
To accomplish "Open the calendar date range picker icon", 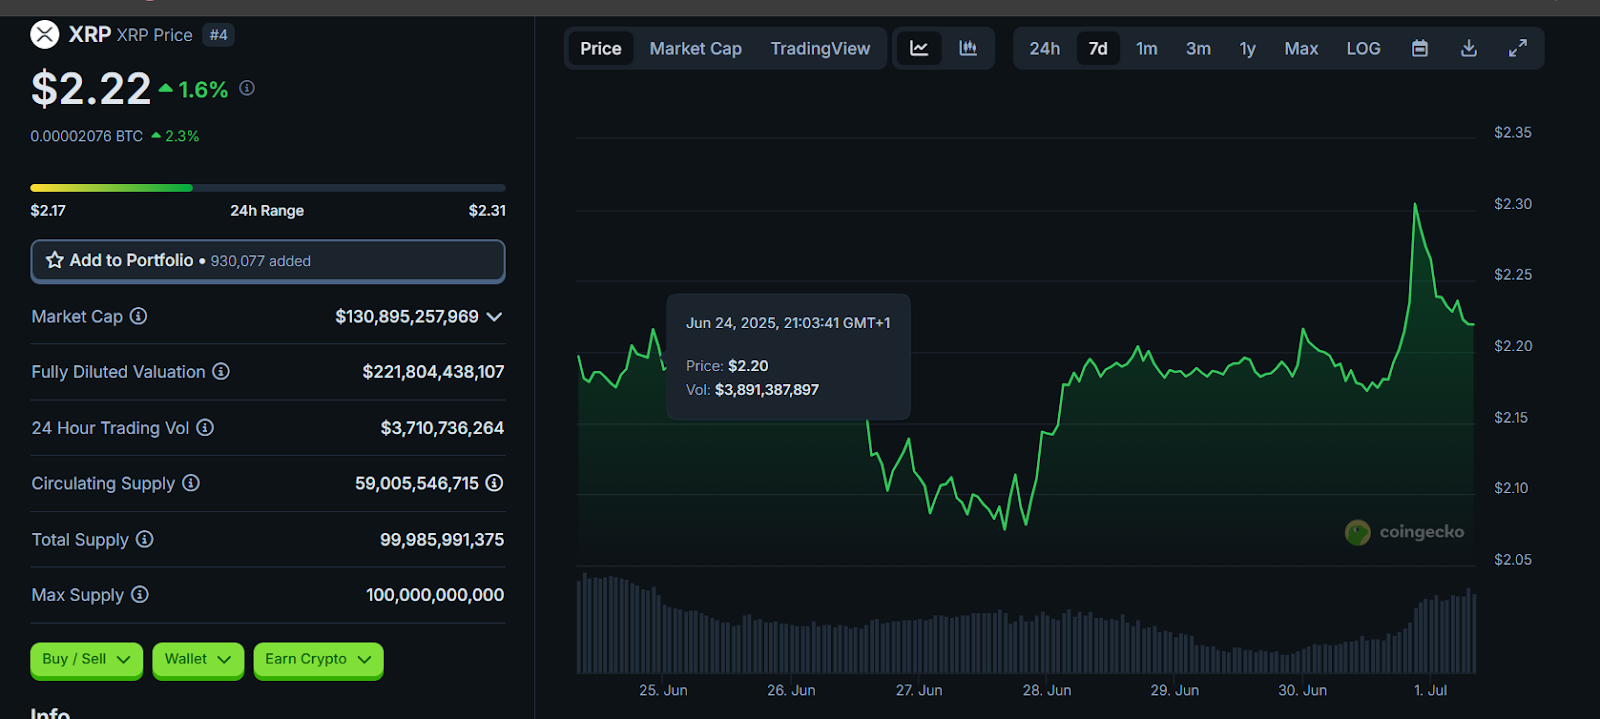I will click(1420, 48).
